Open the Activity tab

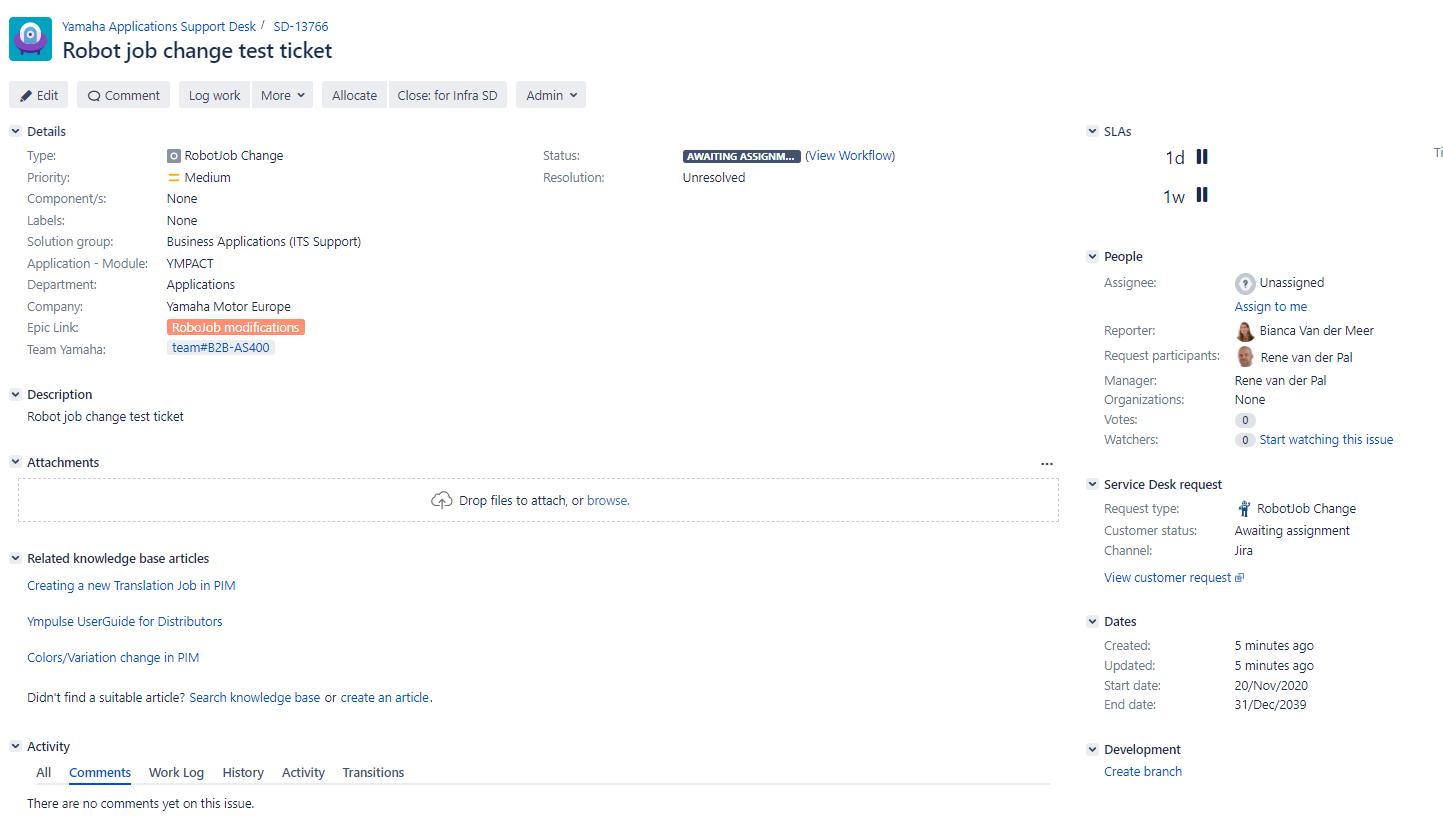pyautogui.click(x=303, y=773)
